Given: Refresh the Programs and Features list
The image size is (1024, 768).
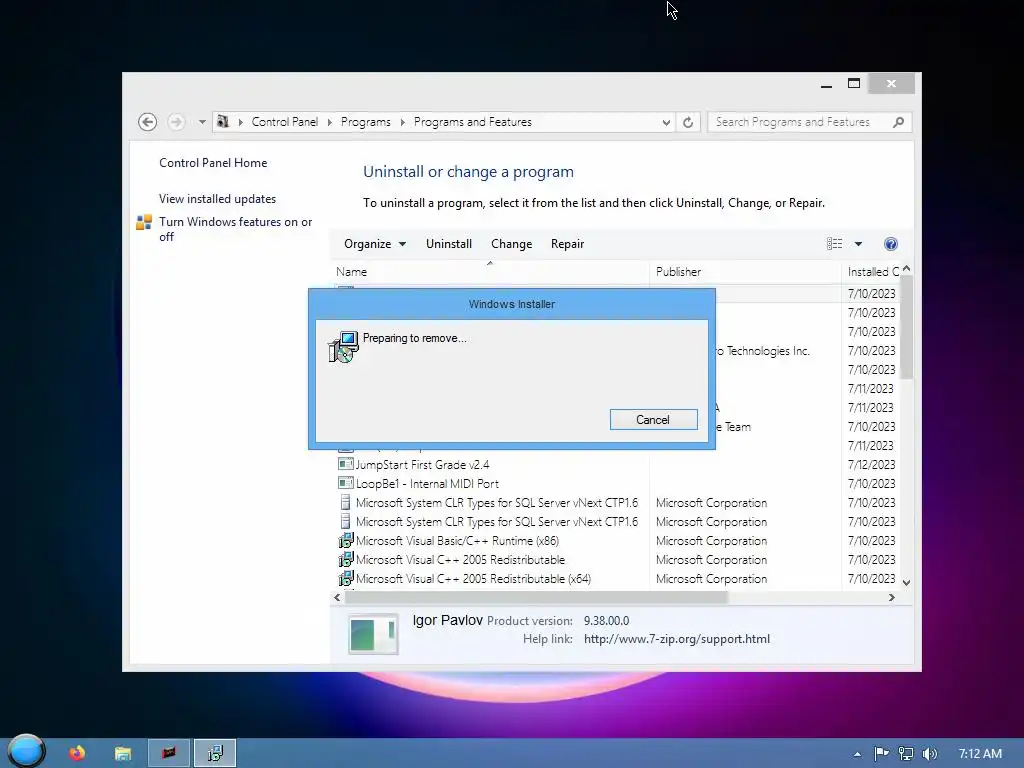Looking at the screenshot, I should 688,122.
